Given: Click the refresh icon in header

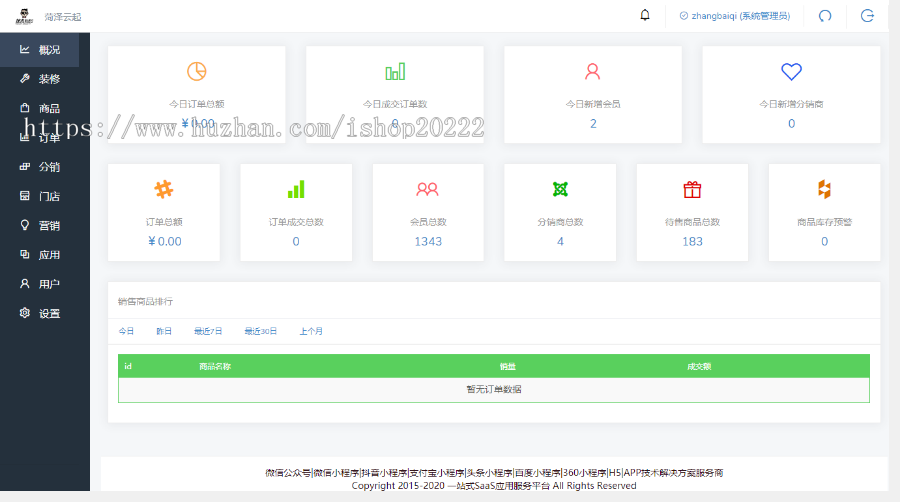Looking at the screenshot, I should coord(825,15).
